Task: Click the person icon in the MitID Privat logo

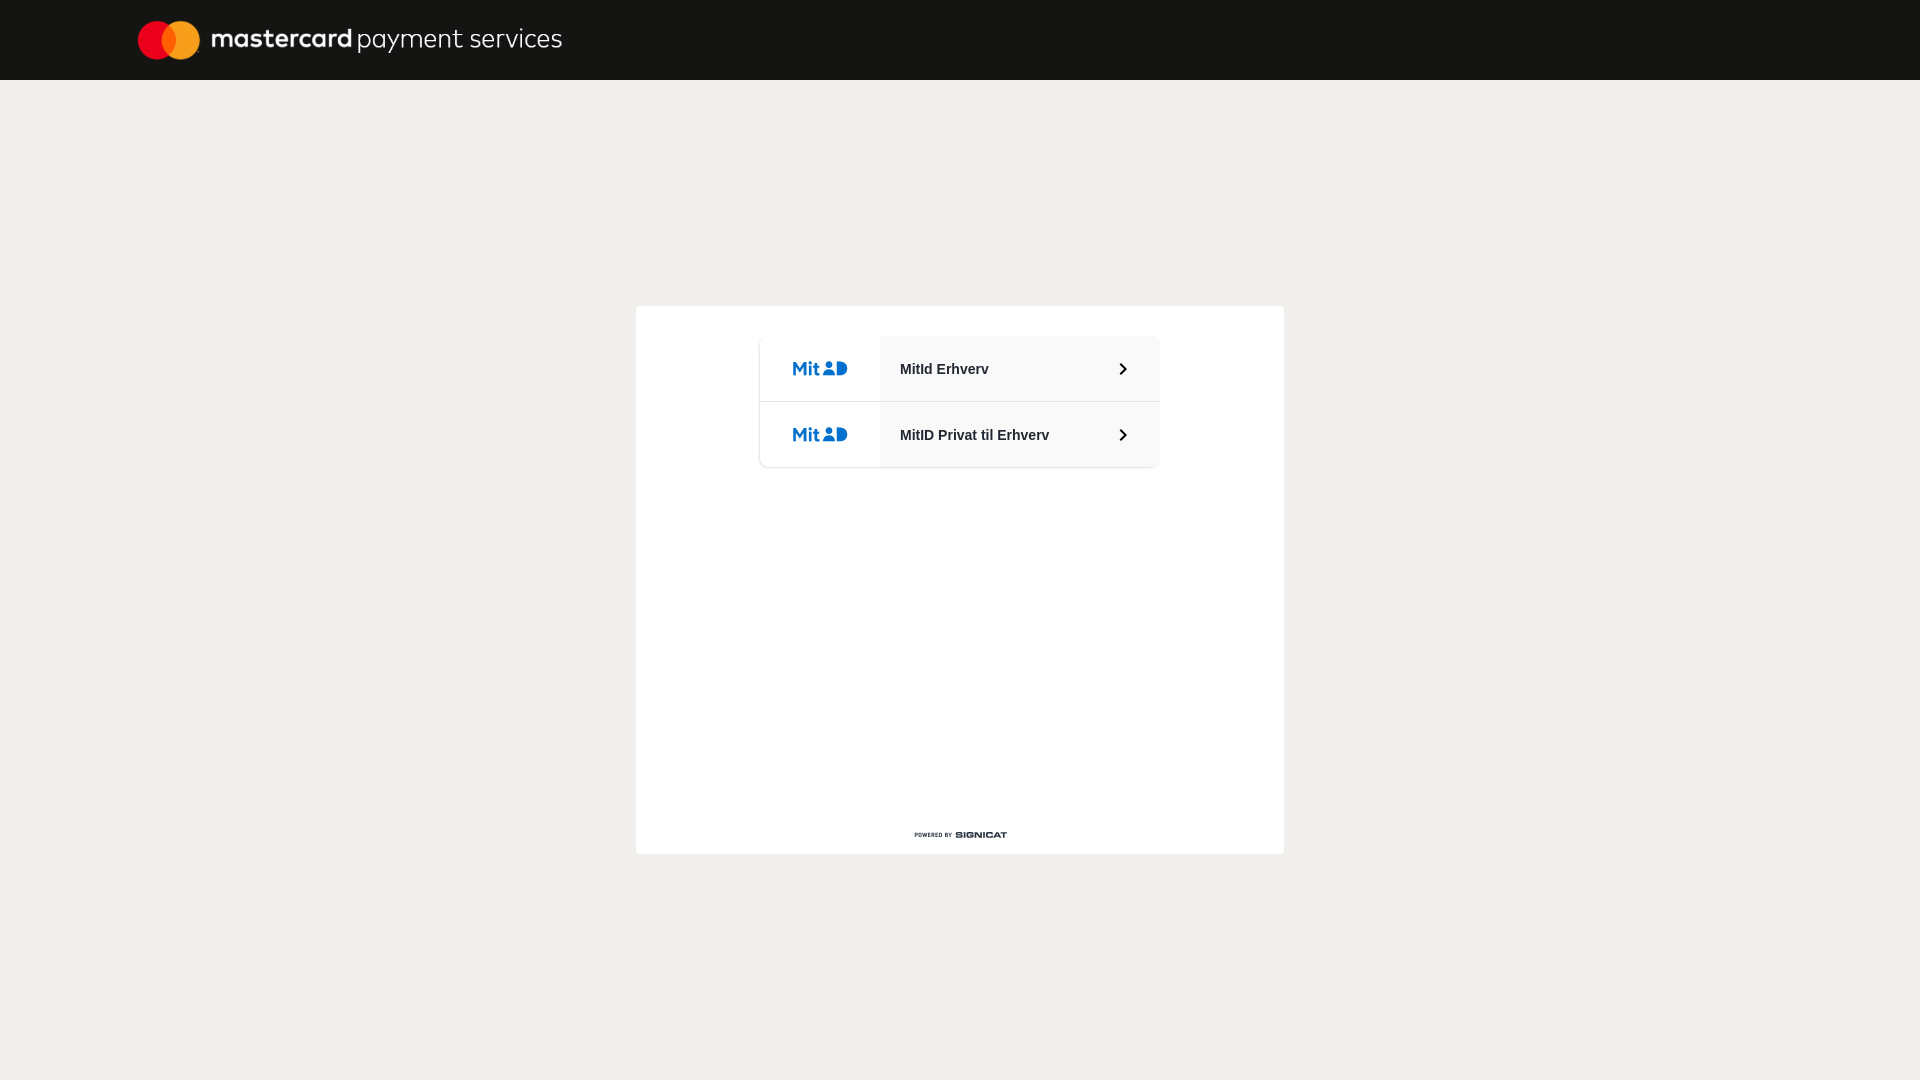Action: pos(829,434)
